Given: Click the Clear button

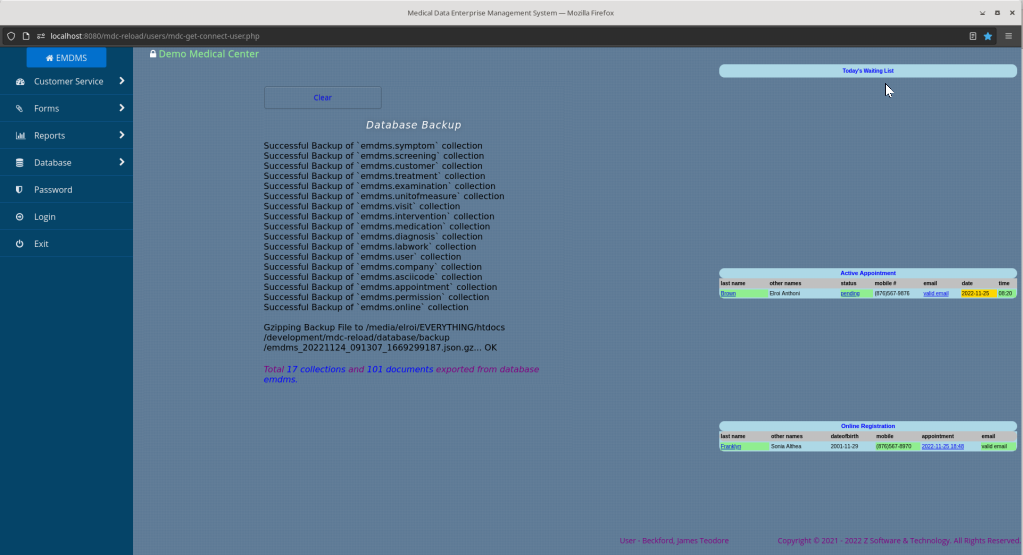Looking at the screenshot, I should (x=322, y=97).
